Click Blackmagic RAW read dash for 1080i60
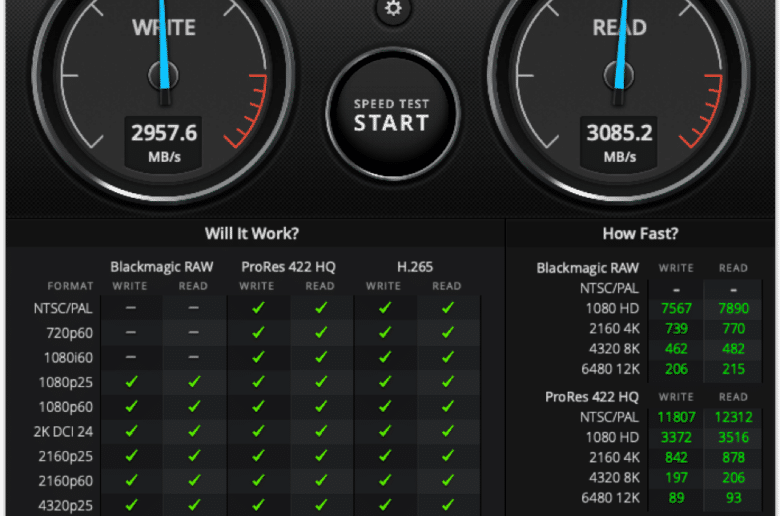Screen dimensions: 780x516 tap(194, 357)
